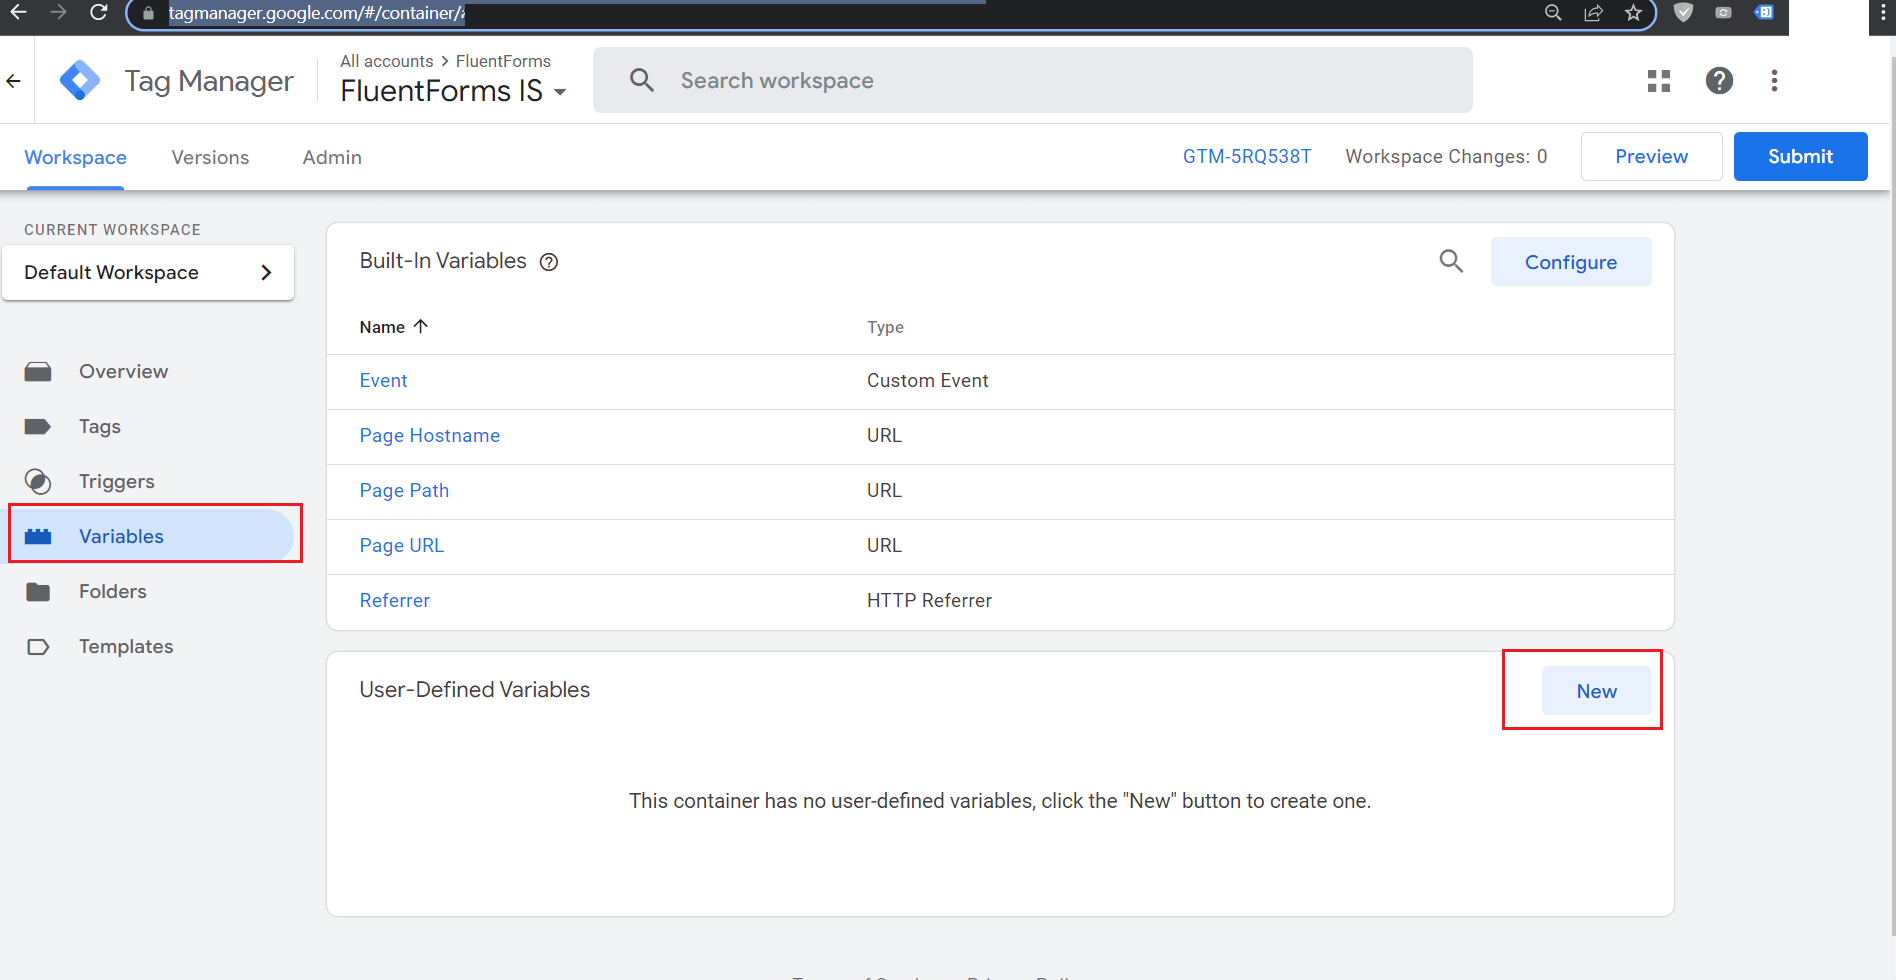The height and width of the screenshot is (980, 1896).
Task: Switch to the Admin tab
Action: tap(332, 158)
